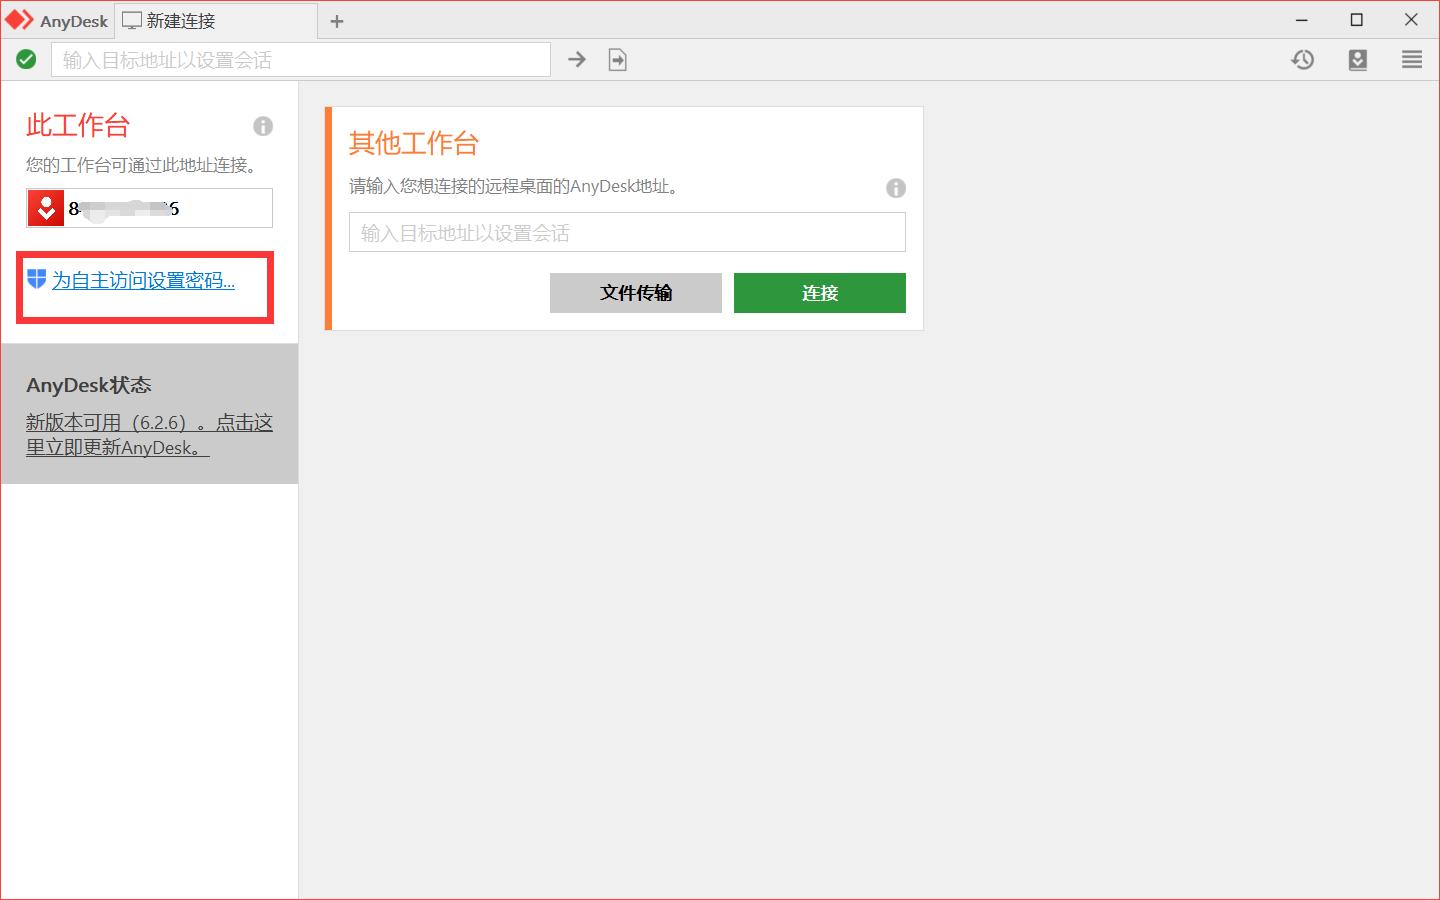Click the 文件传输 button
Screen dimensions: 1440x900
pos(635,293)
